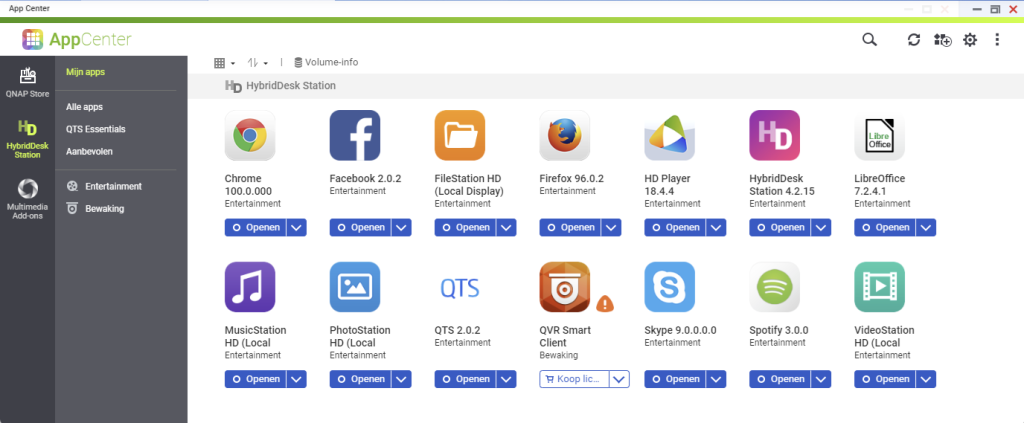1024x423 pixels.
Task: Click the Firefox app icon
Action: coord(565,135)
